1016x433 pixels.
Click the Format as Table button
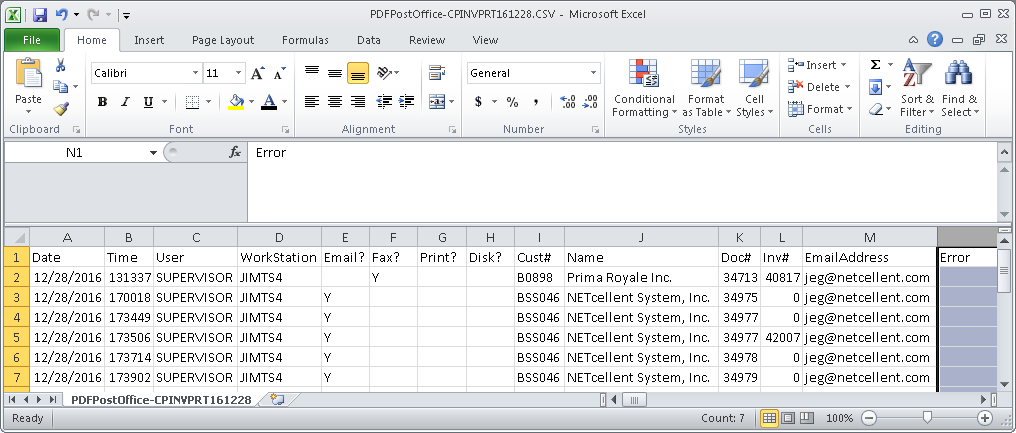coord(706,90)
